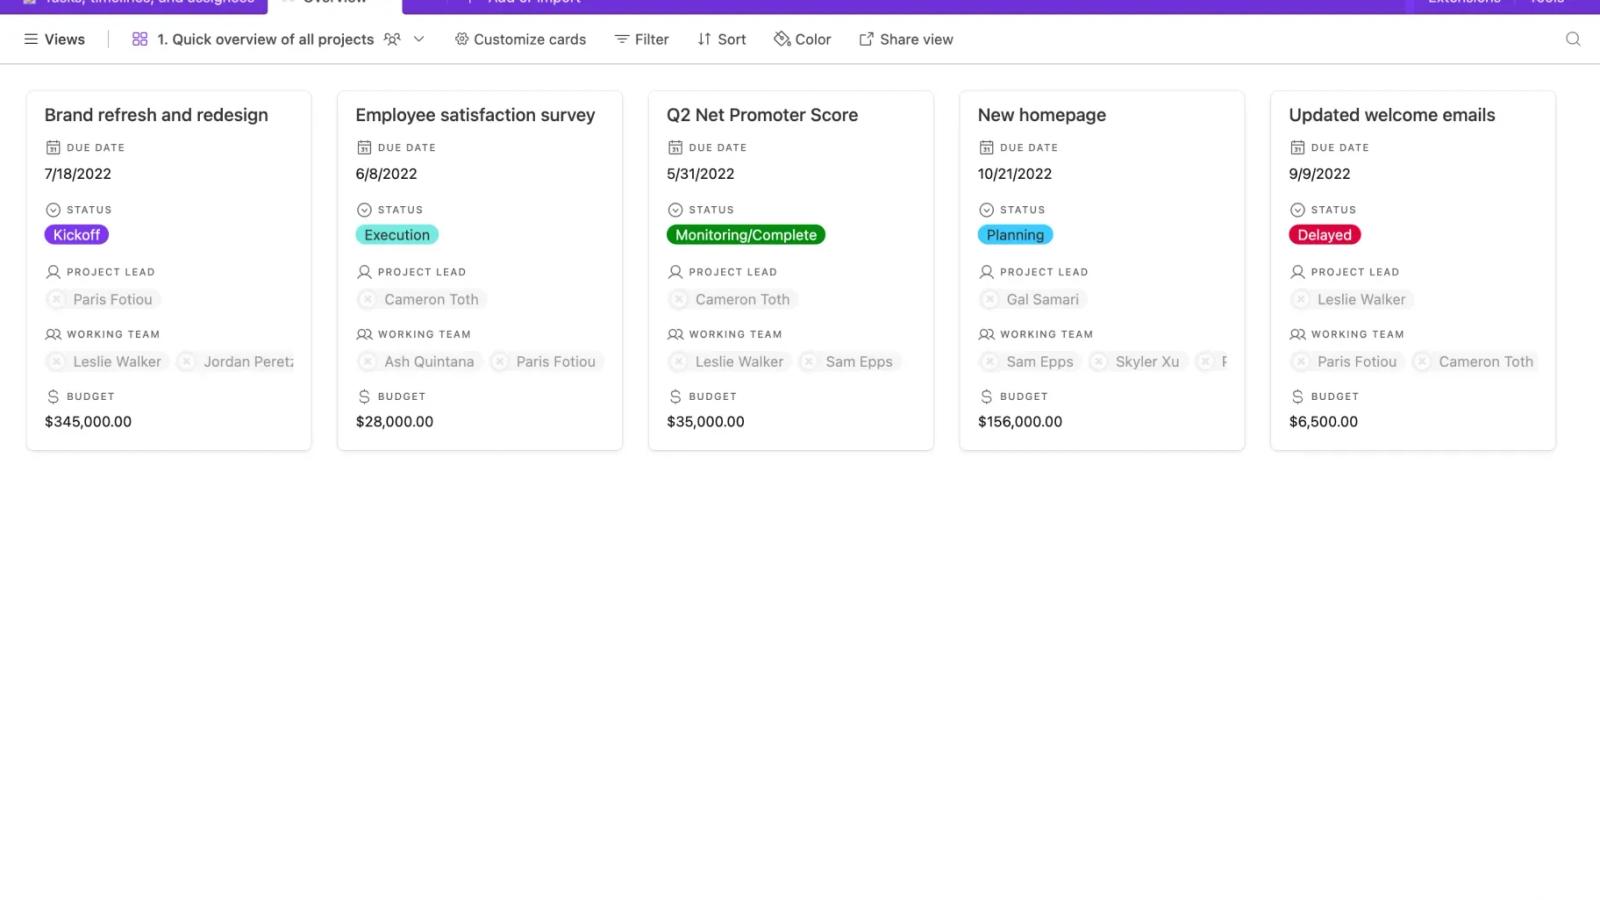The image size is (1600, 900).
Task: Click the red Delayed status tag
Action: pyautogui.click(x=1325, y=235)
